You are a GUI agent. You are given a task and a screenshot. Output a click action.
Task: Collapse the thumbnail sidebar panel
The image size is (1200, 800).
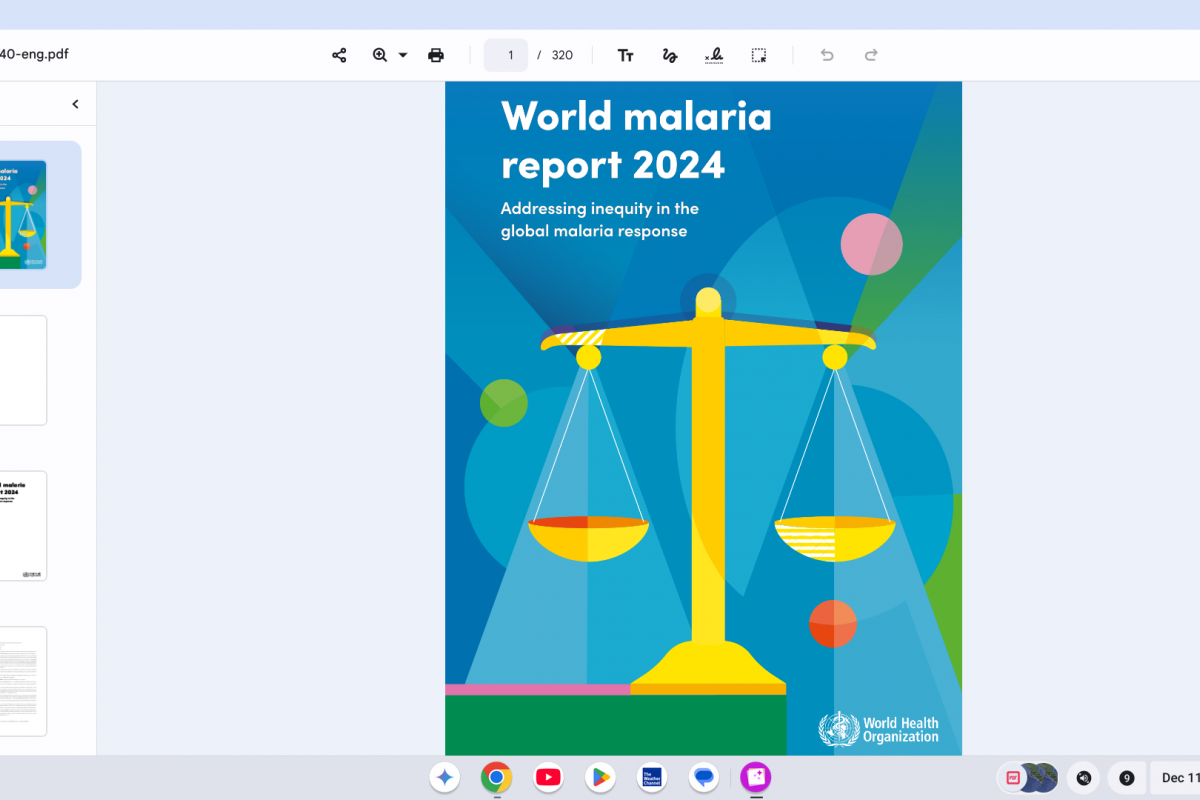tap(75, 104)
